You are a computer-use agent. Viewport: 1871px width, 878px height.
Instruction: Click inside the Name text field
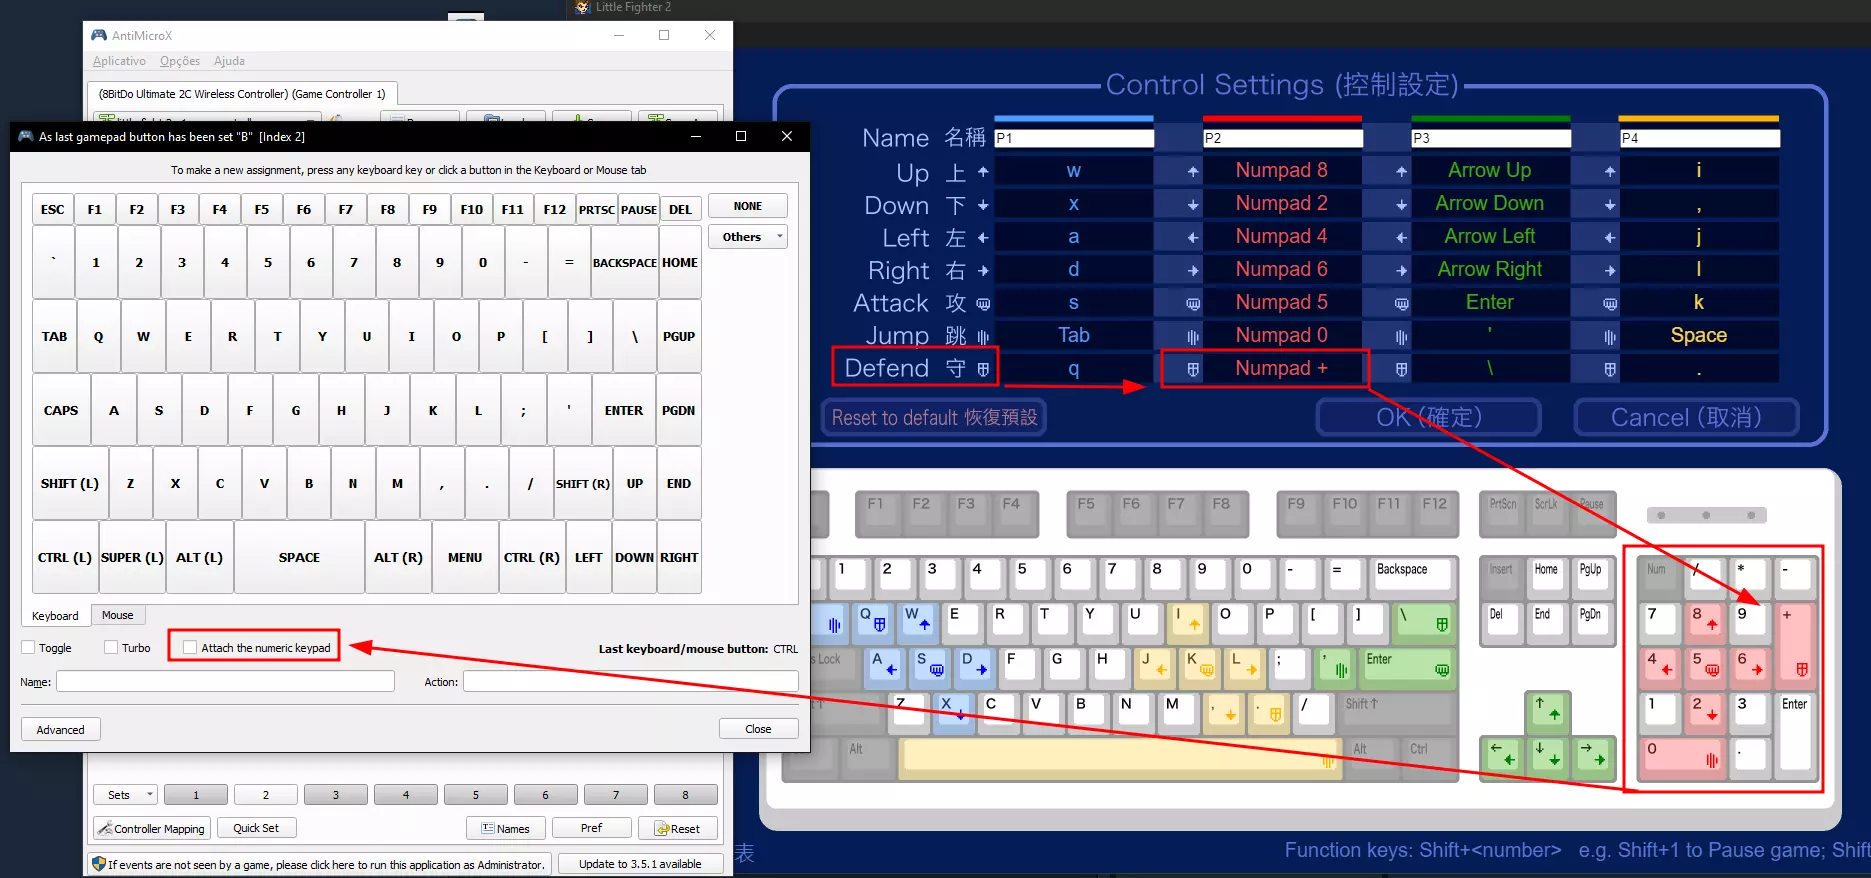click(225, 682)
